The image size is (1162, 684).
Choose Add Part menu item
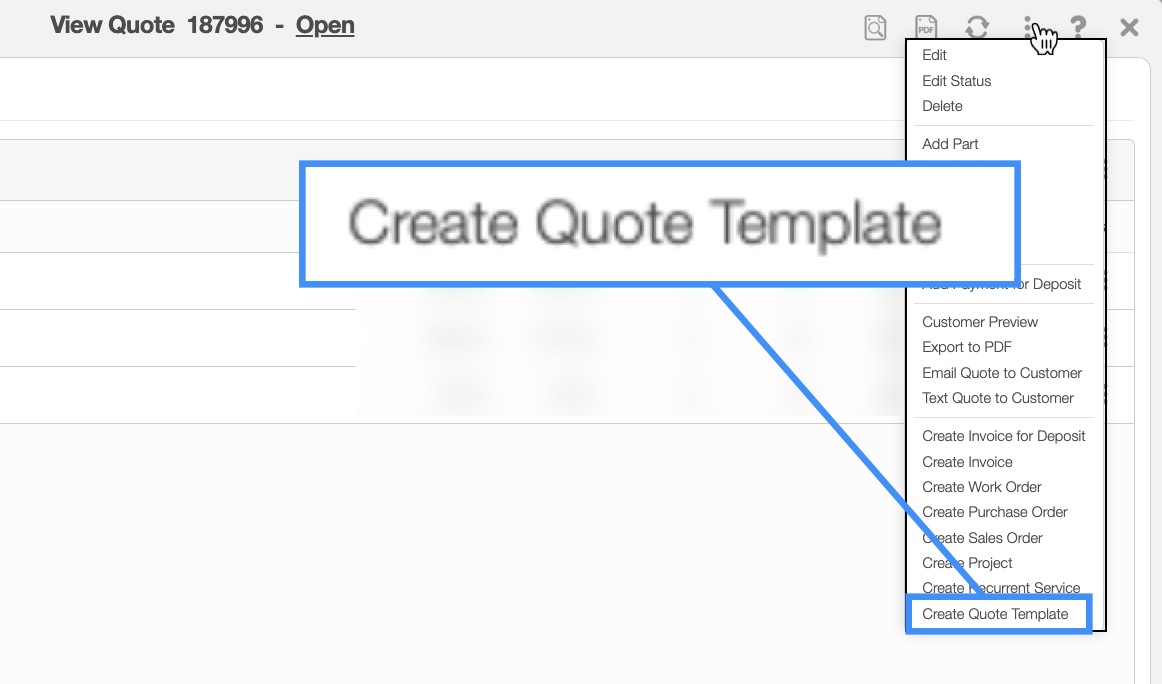pos(951,144)
